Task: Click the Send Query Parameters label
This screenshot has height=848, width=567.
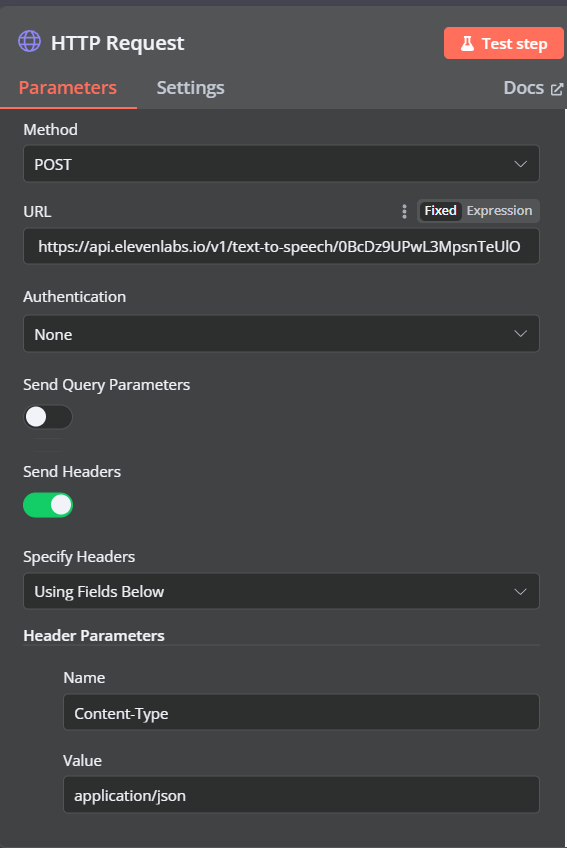Action: pyautogui.click(x=107, y=385)
